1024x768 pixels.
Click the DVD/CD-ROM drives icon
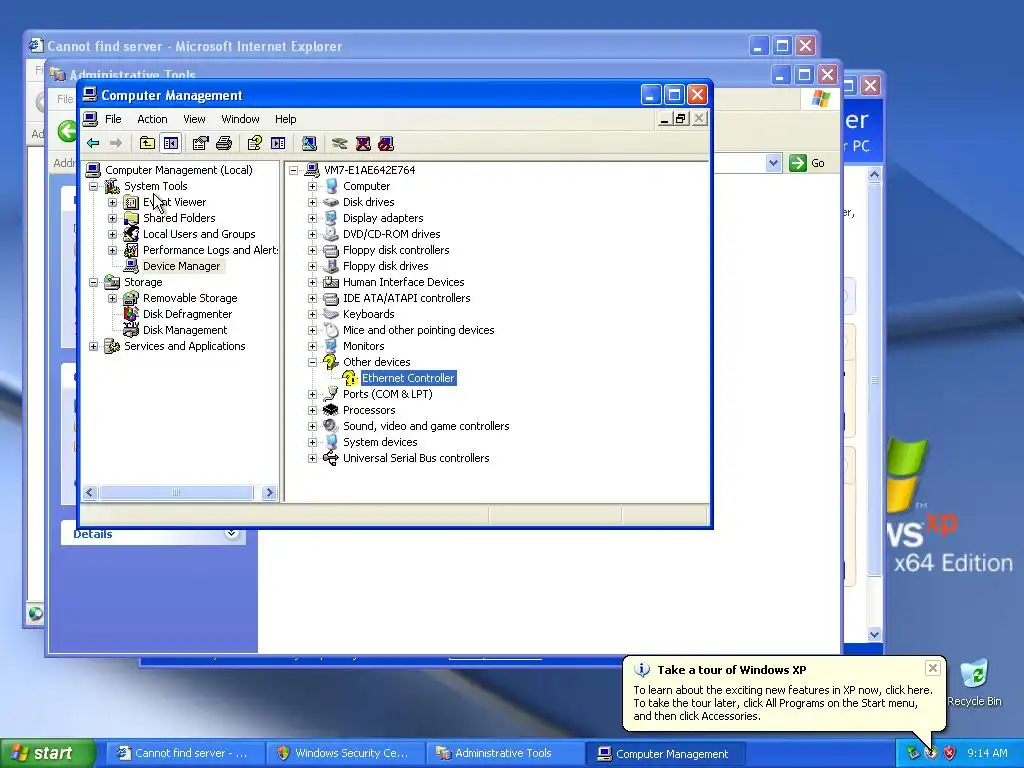tap(331, 234)
